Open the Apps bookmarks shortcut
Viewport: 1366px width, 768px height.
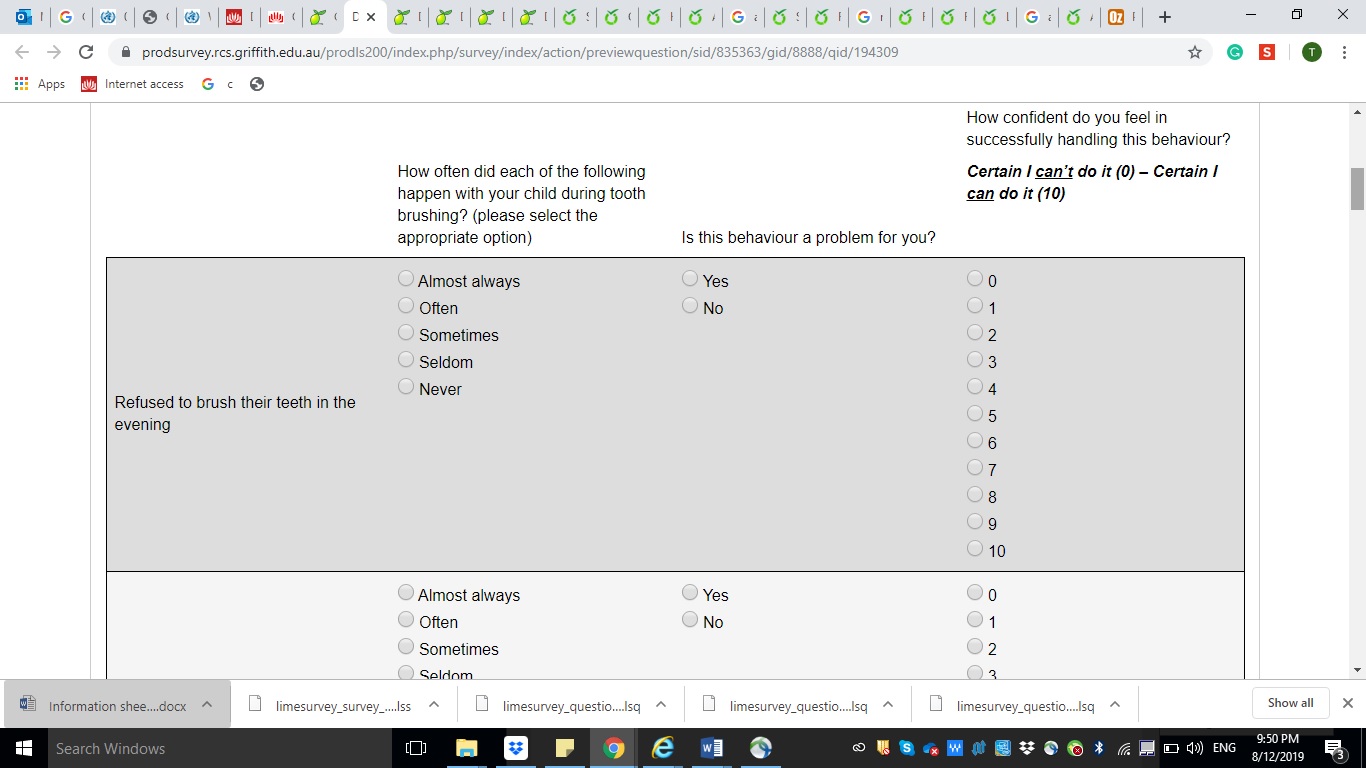pyautogui.click(x=40, y=84)
